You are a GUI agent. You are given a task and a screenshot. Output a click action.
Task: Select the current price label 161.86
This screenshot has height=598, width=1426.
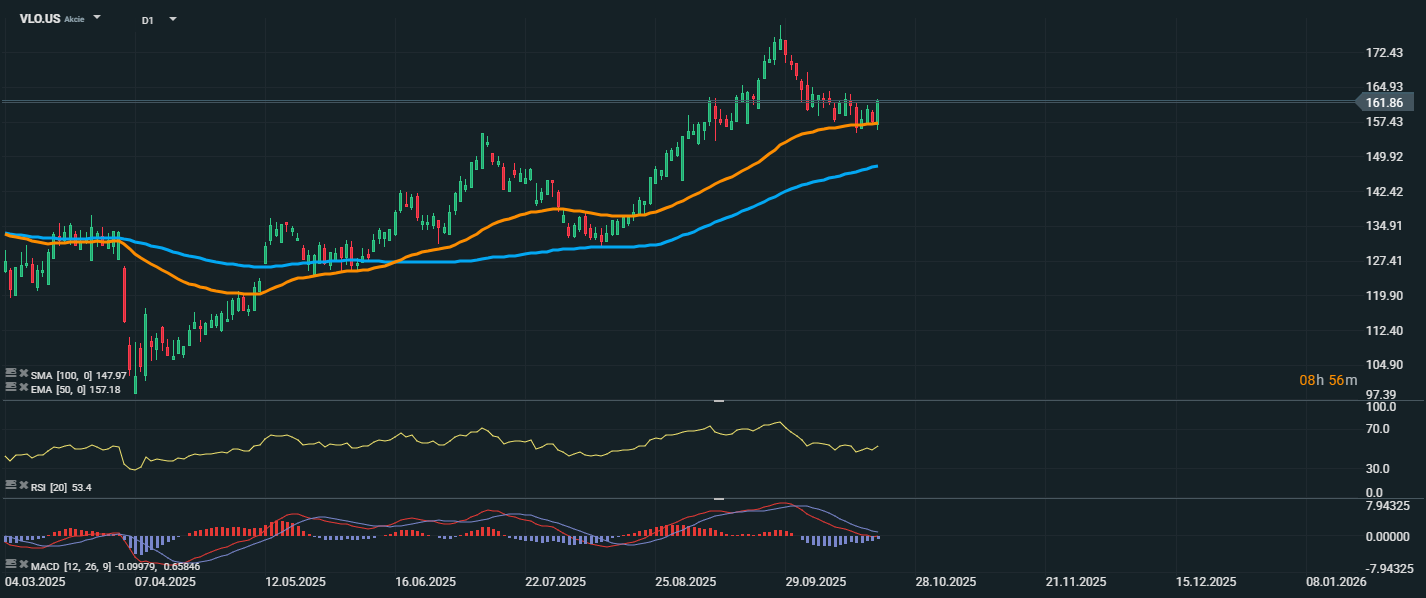click(1389, 102)
